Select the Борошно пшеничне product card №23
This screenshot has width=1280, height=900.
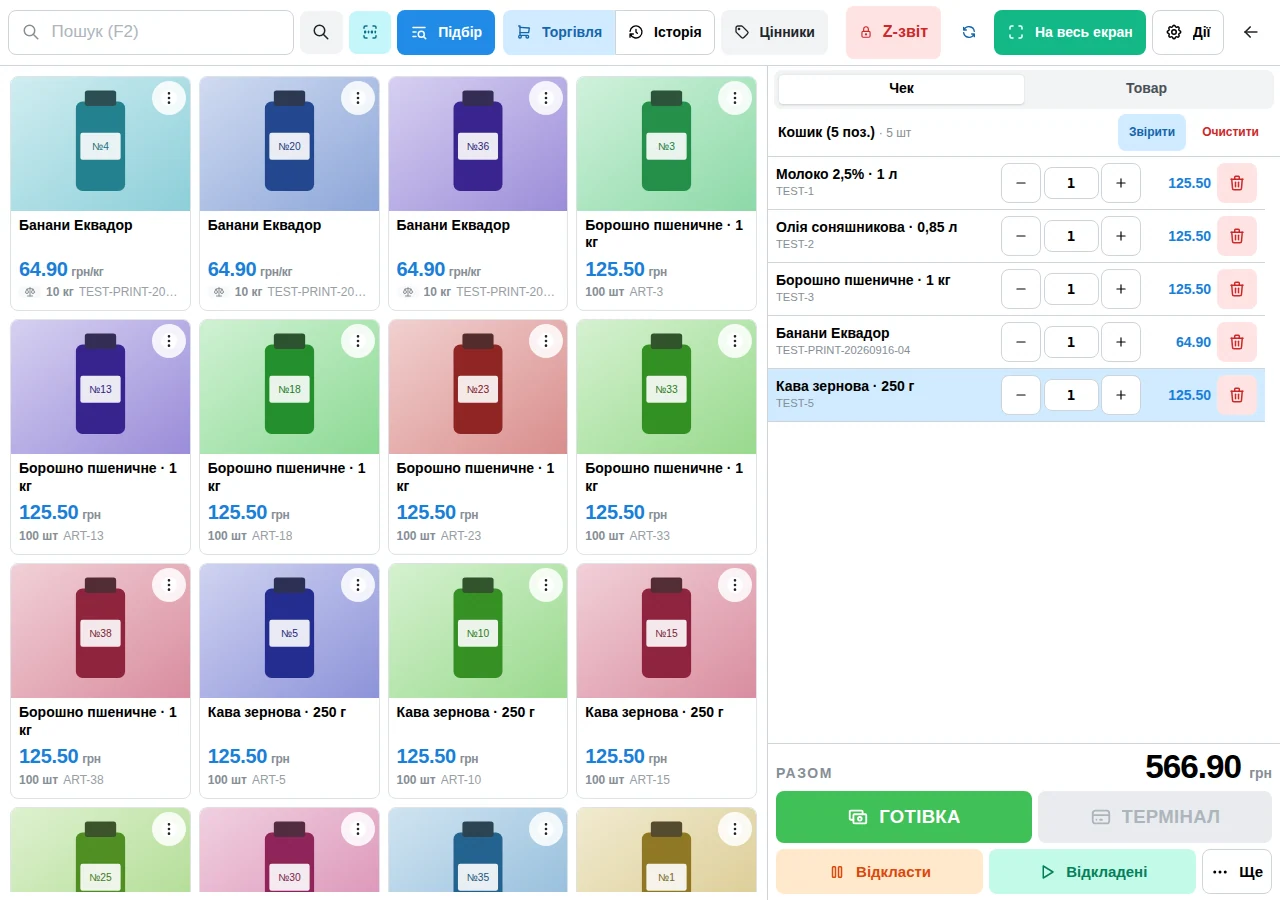(478, 437)
